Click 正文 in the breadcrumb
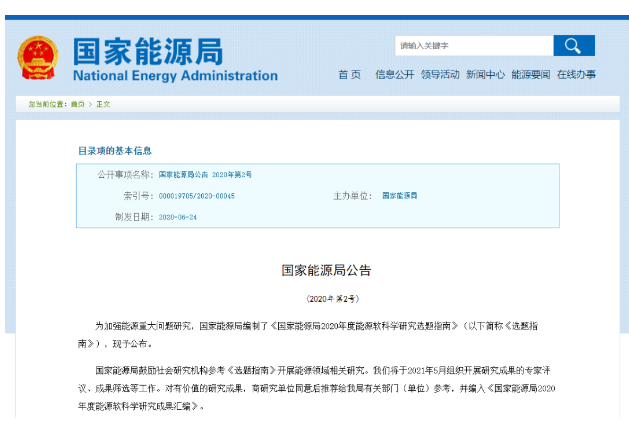 103,104
